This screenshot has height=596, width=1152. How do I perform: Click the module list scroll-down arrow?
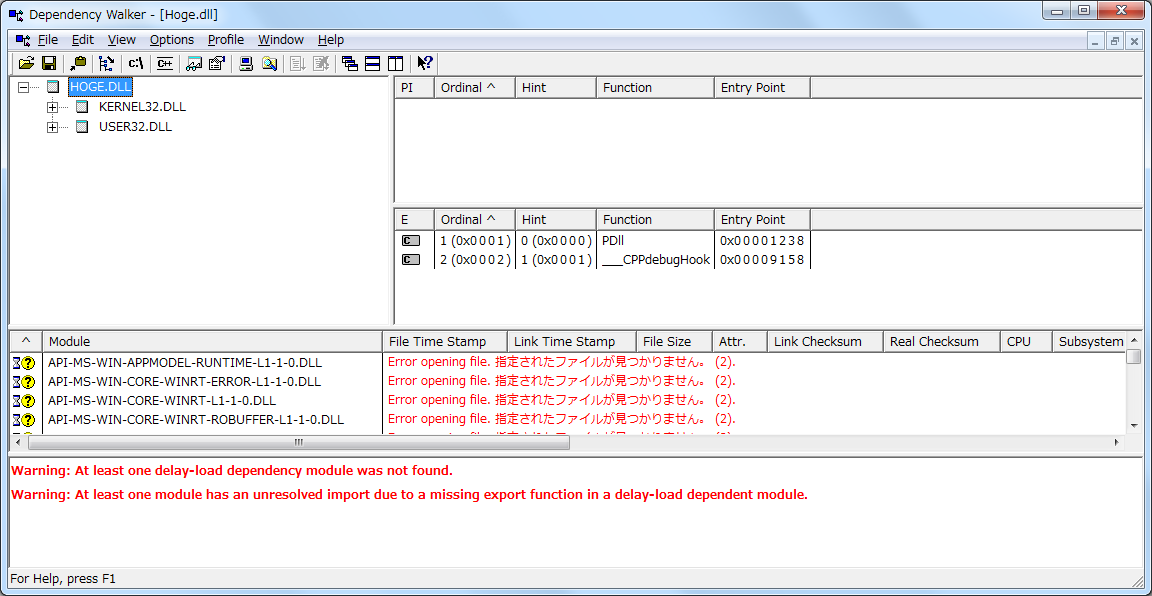point(1134,426)
